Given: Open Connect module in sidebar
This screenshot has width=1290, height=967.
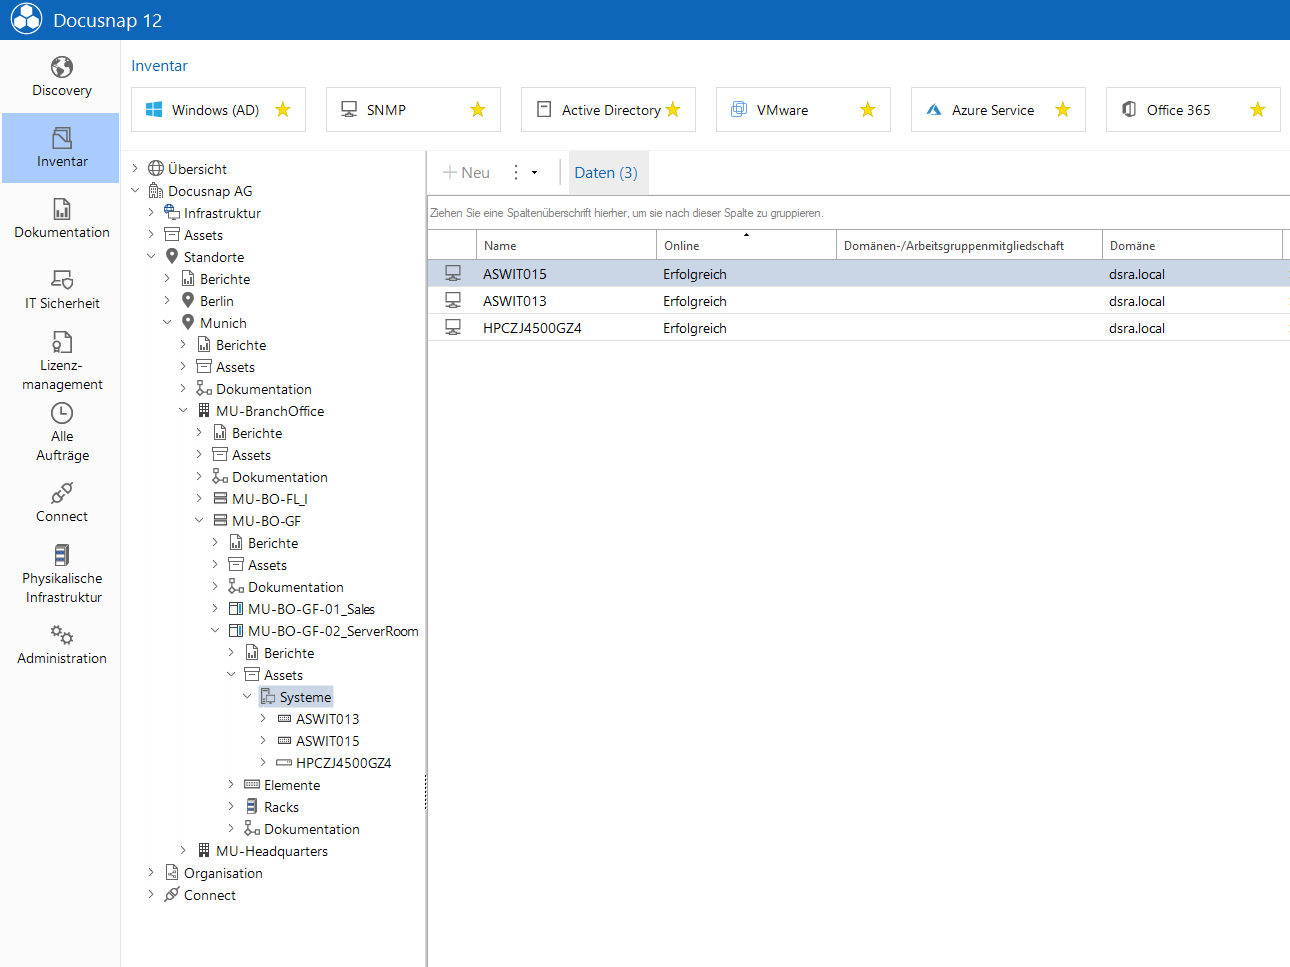Looking at the screenshot, I should 62,503.
